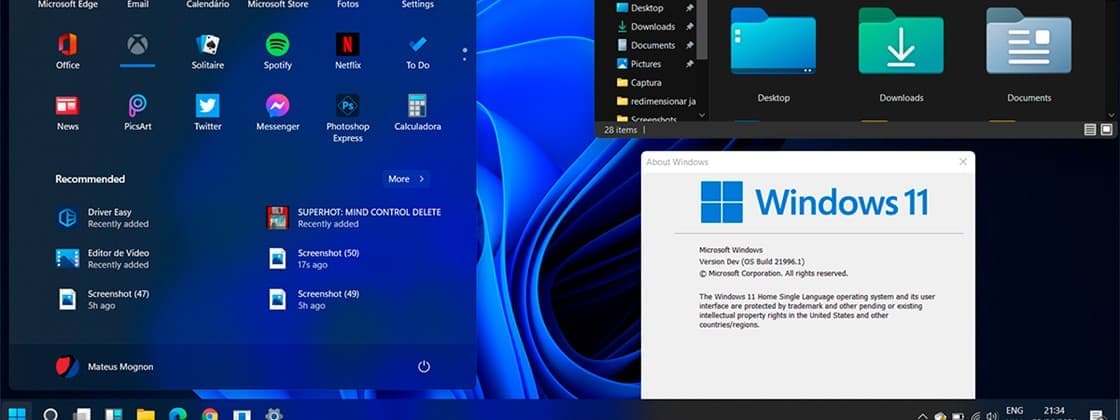Launch Google Chrome from the taskbar
This screenshot has height=420, width=1120.
tap(209, 414)
